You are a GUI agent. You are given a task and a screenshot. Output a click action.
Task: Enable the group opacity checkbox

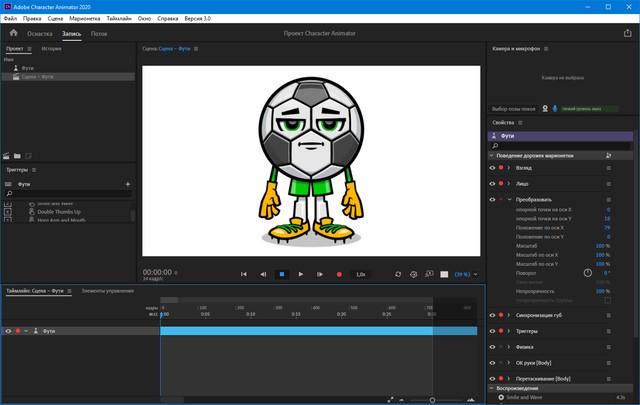pyautogui.click(x=608, y=300)
